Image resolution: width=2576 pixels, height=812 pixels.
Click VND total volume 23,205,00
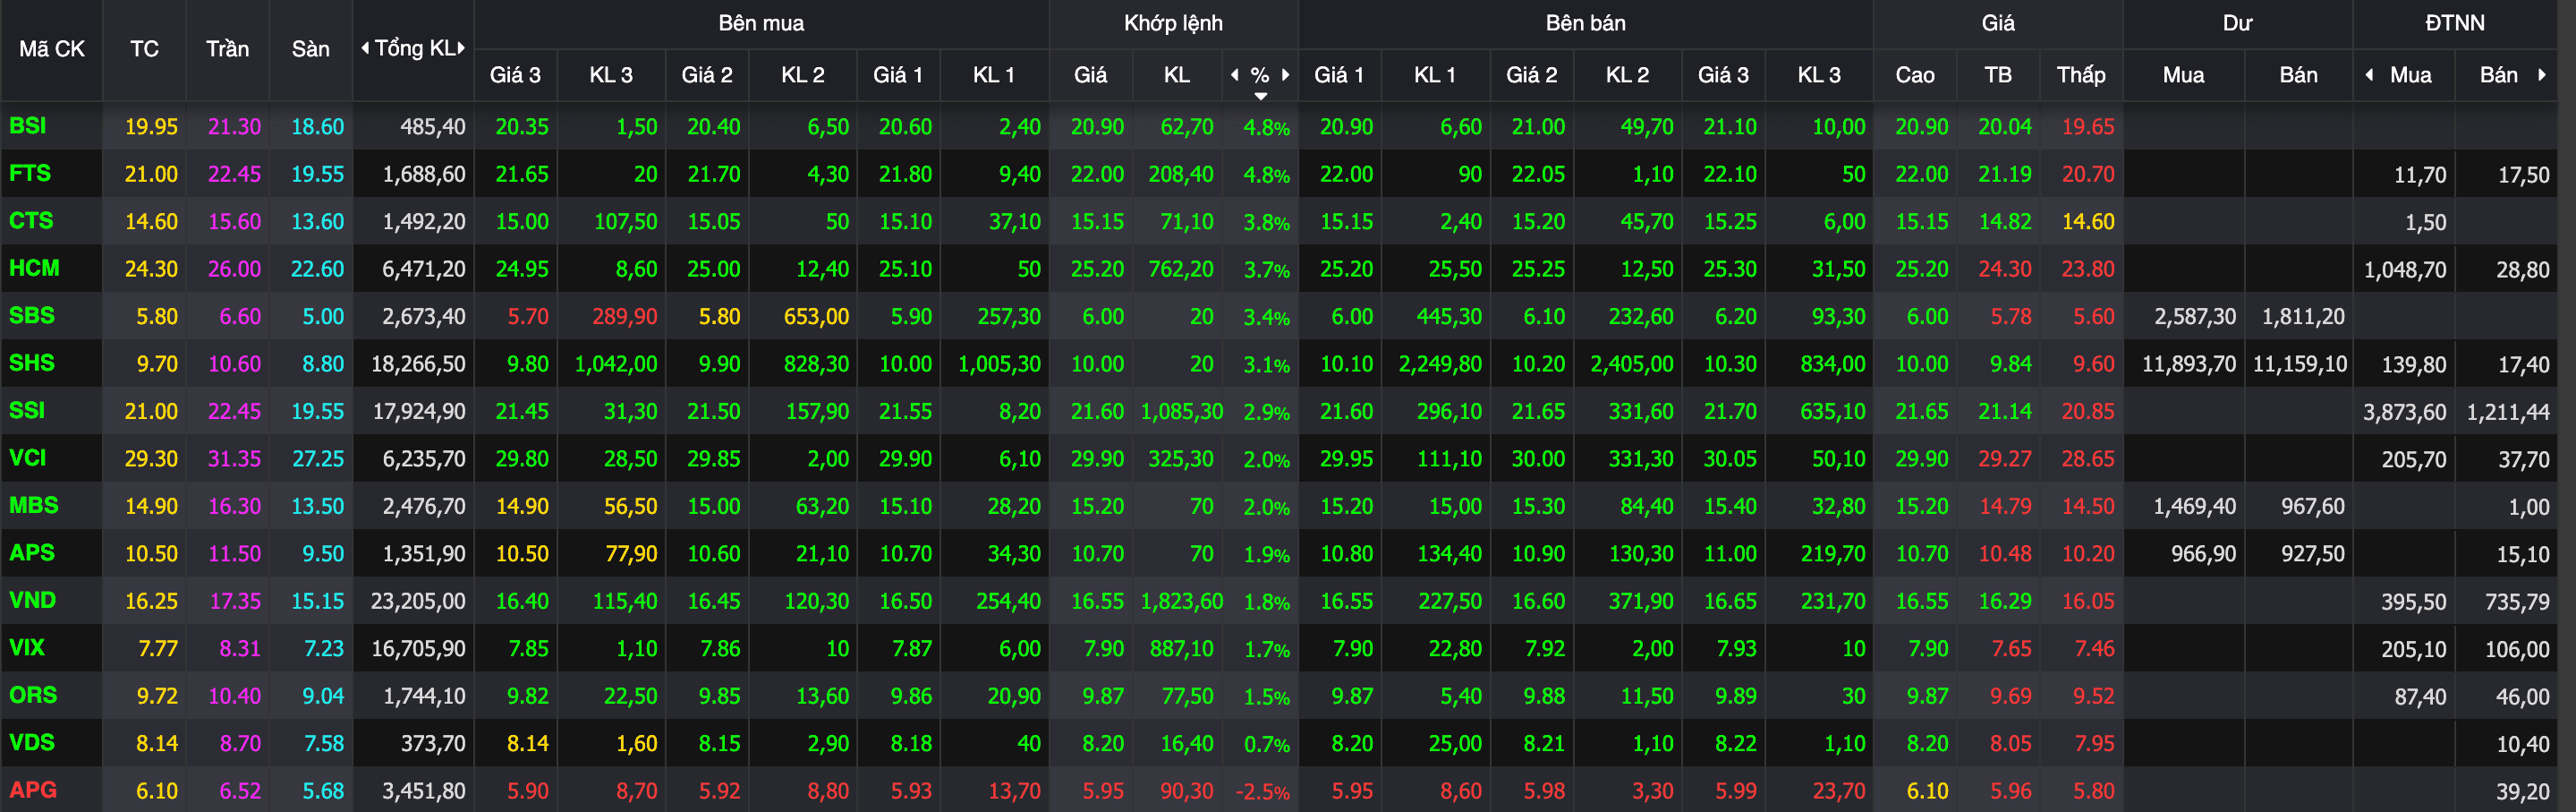[x=417, y=601]
